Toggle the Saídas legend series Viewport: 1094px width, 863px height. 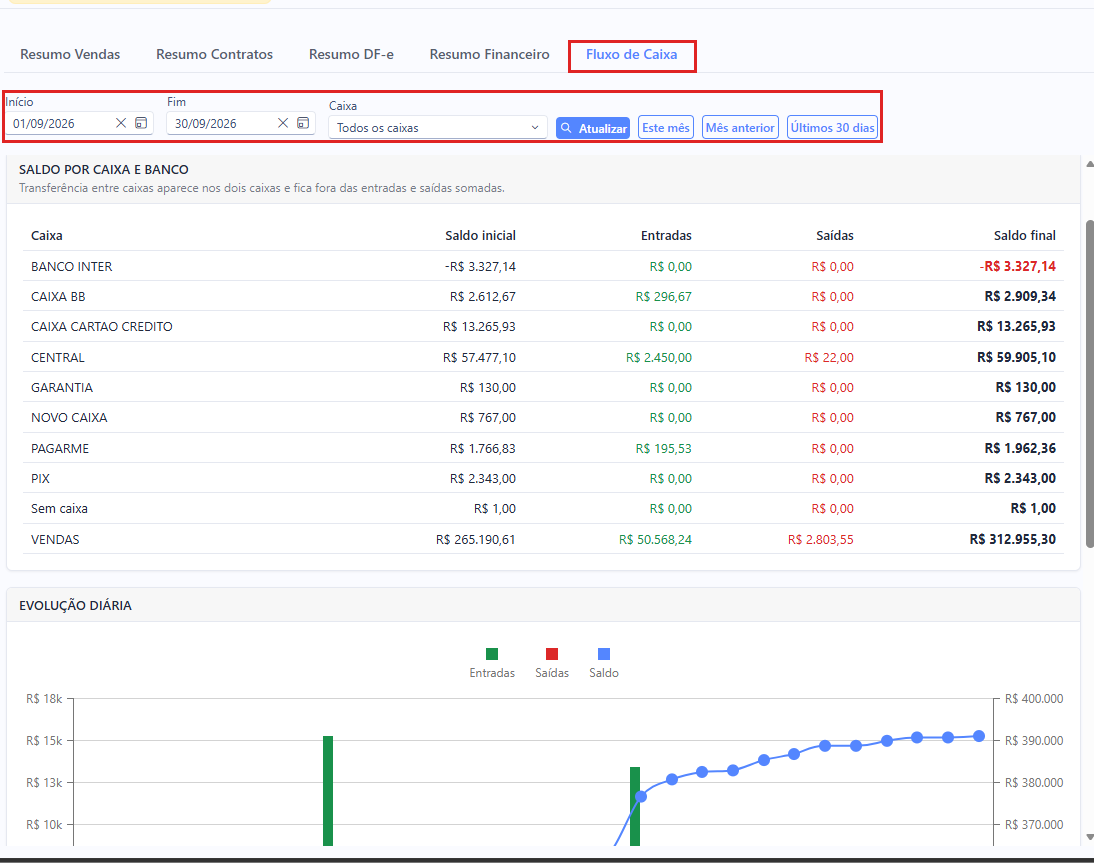pos(552,663)
